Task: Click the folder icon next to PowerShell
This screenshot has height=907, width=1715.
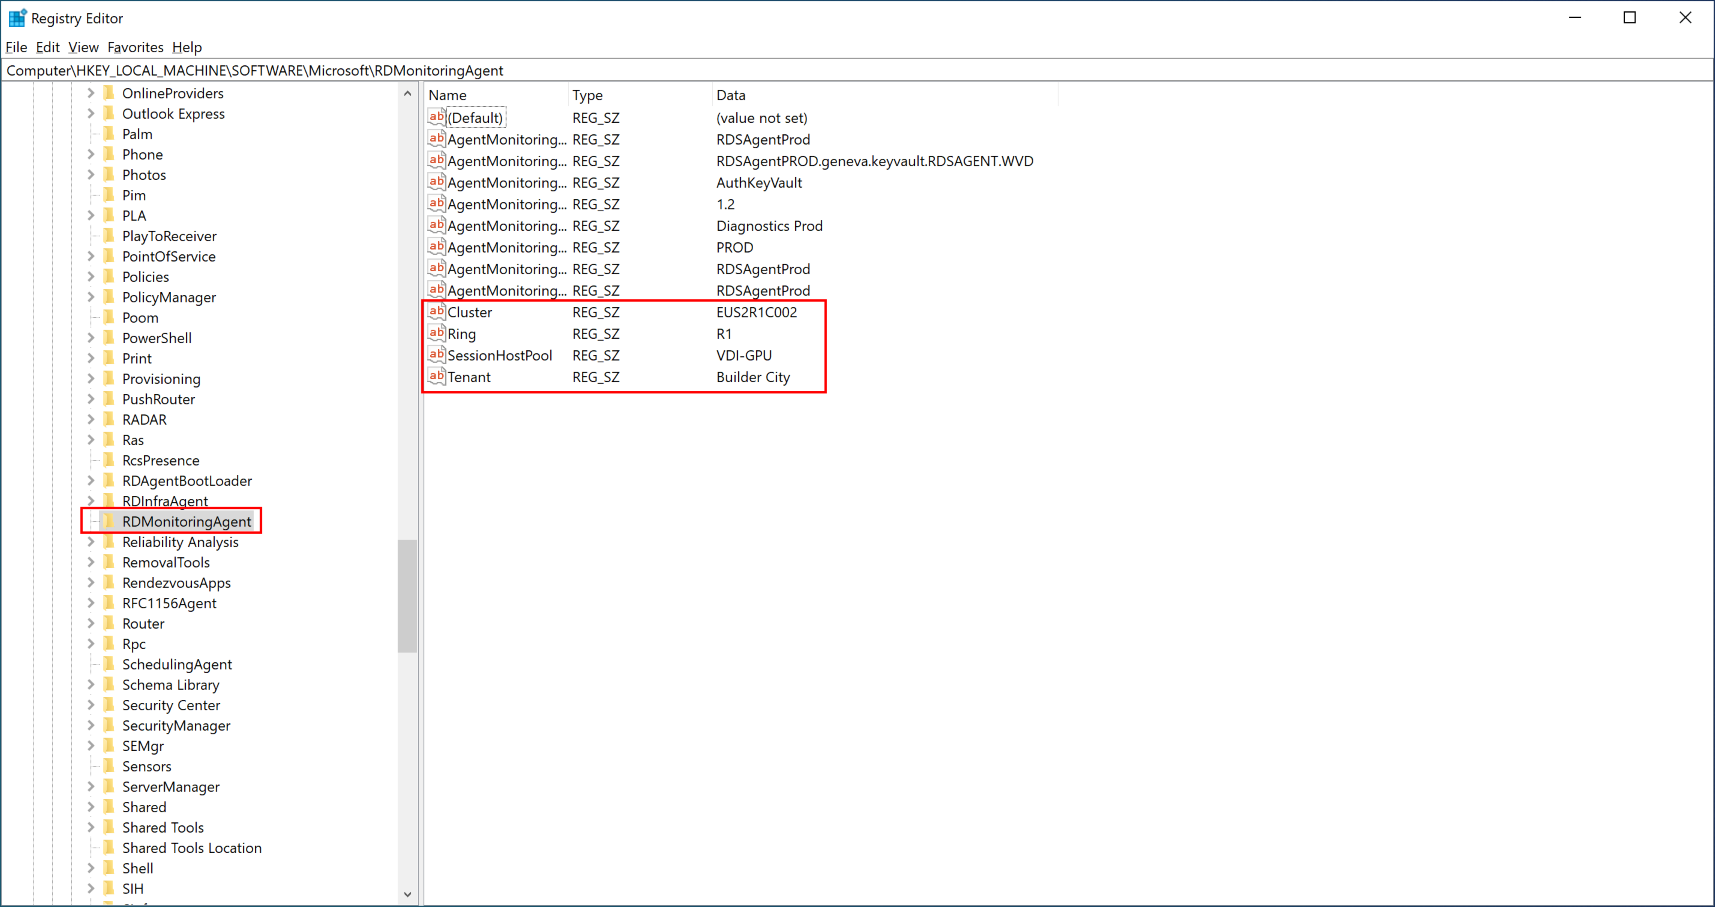Action: (109, 338)
